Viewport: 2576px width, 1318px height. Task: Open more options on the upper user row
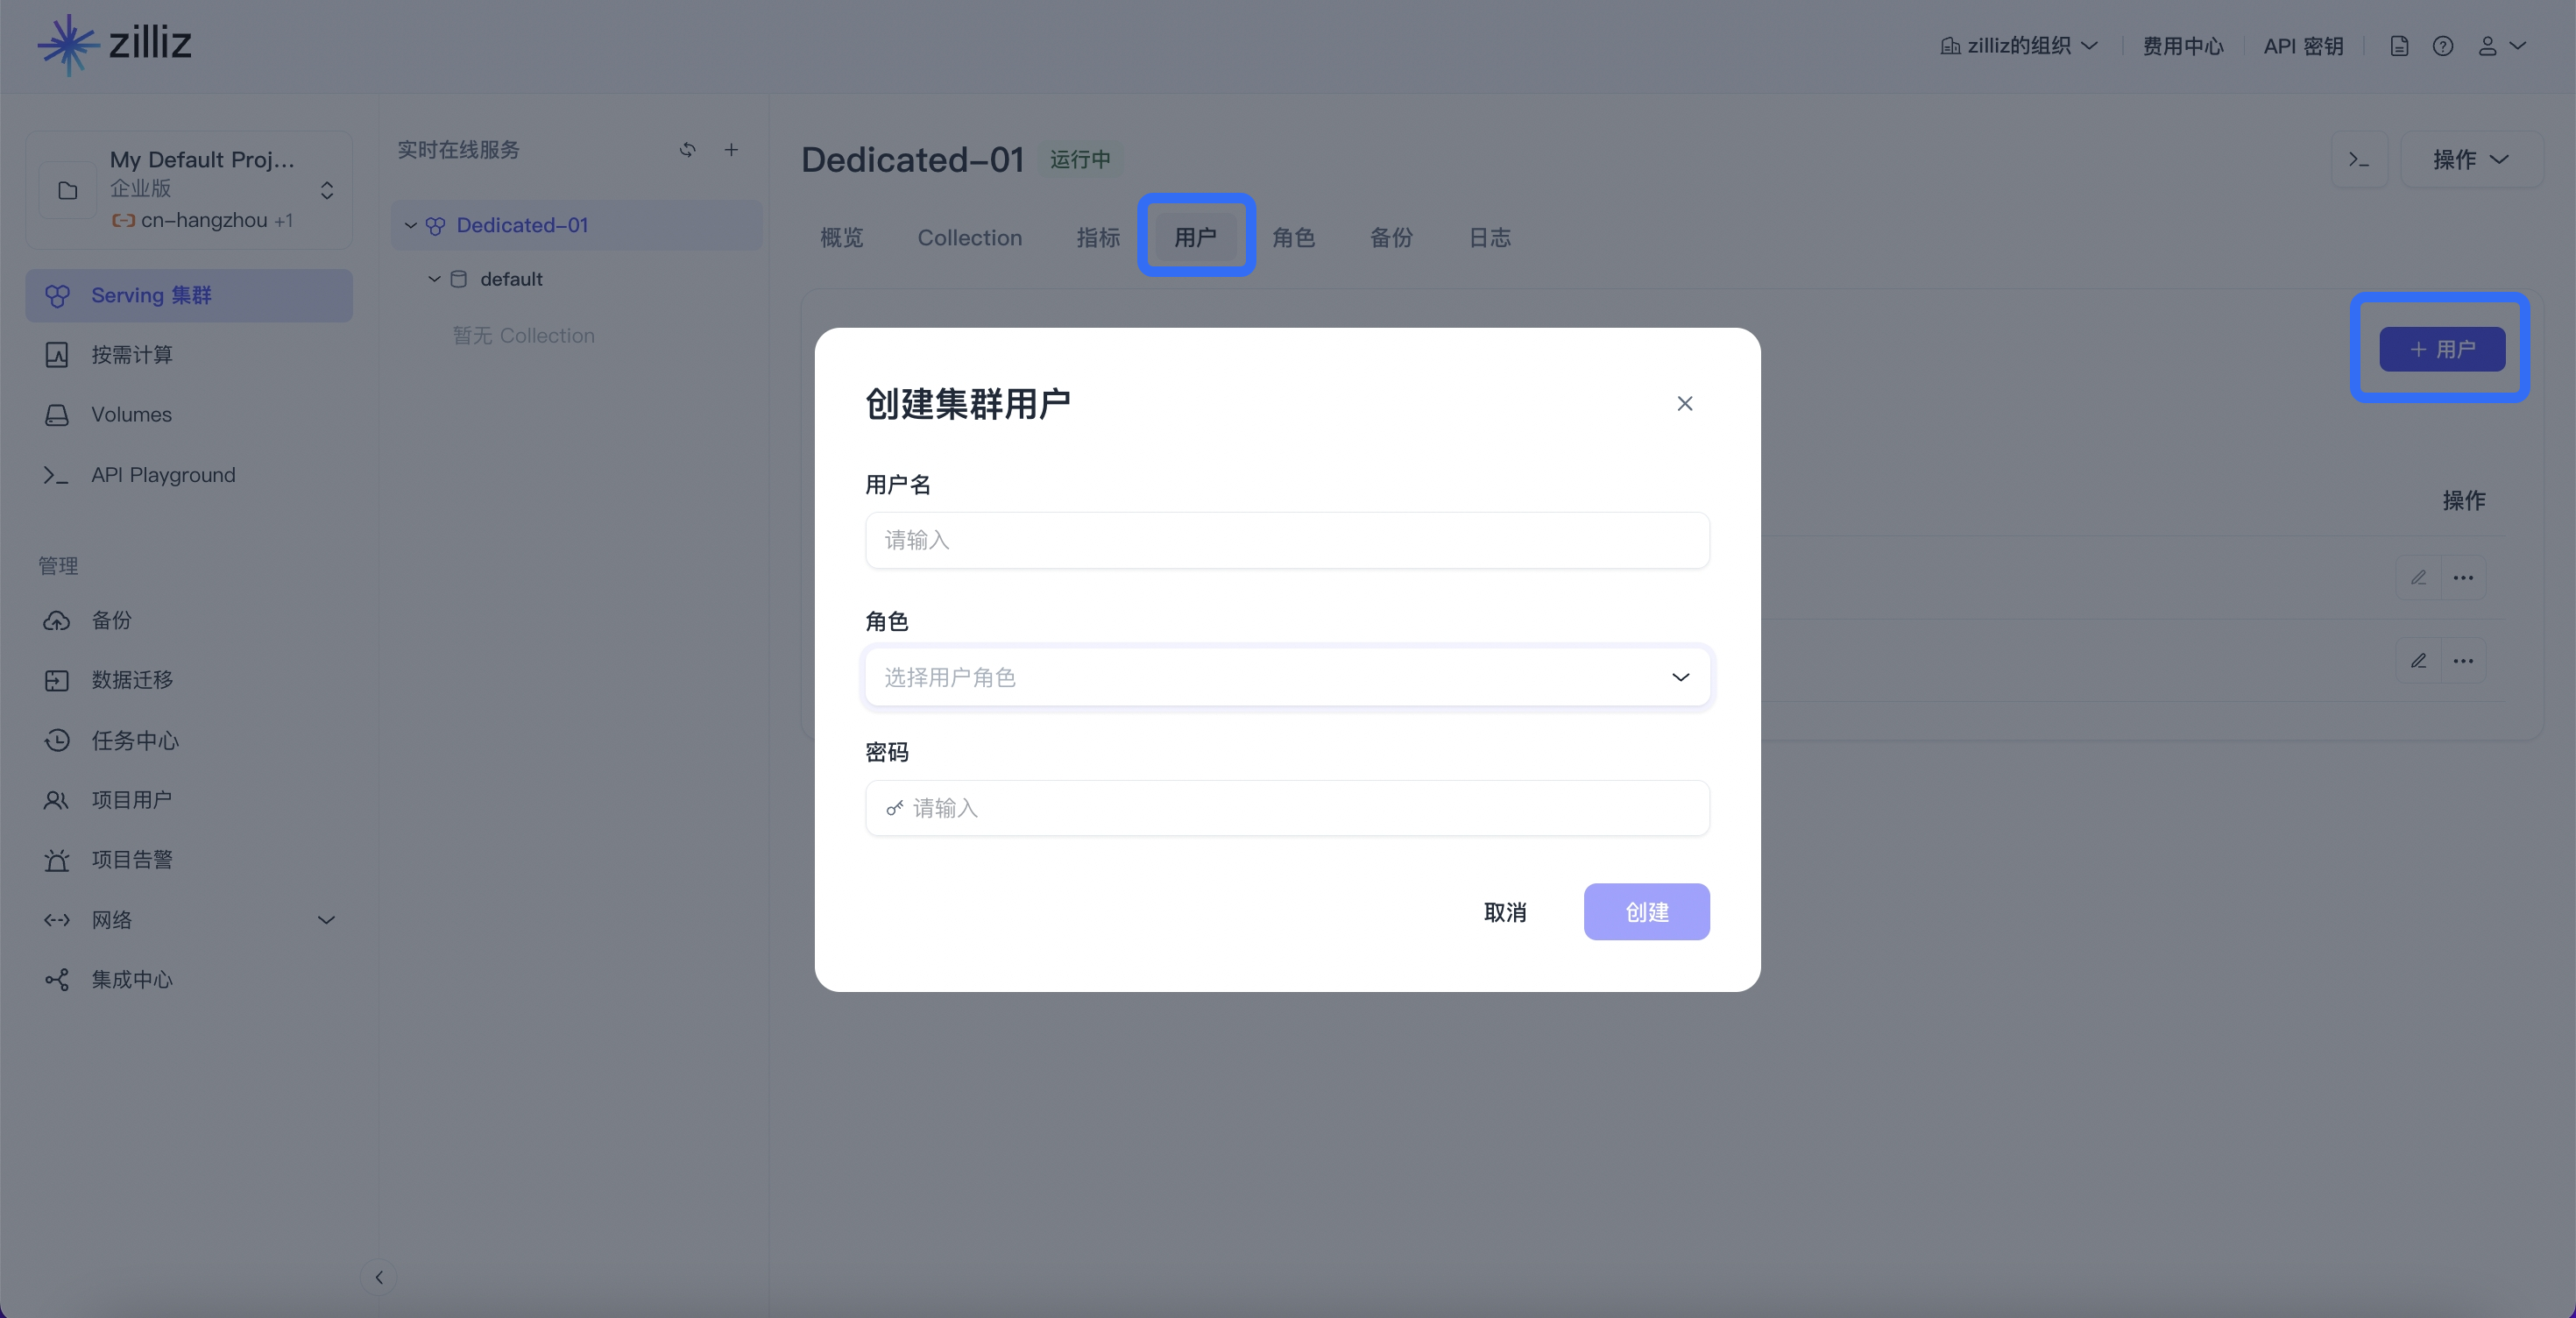point(2463,578)
